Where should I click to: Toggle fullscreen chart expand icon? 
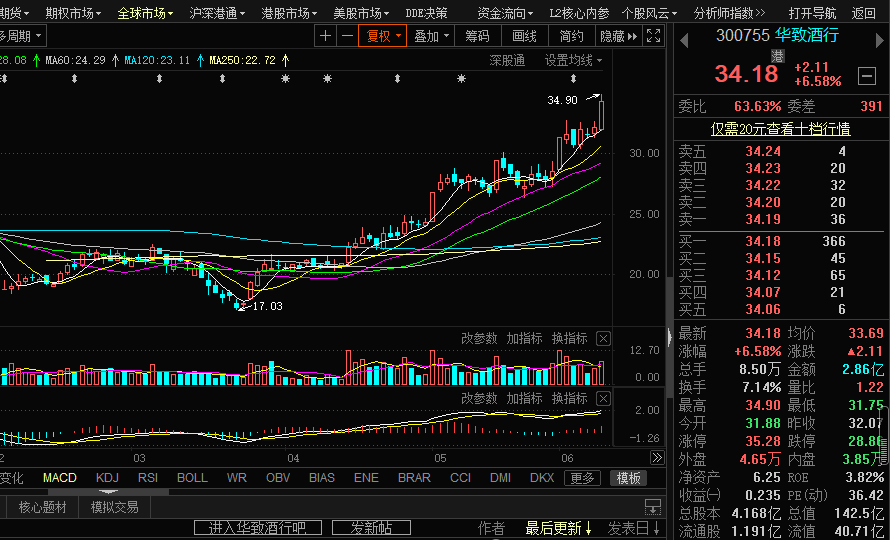[x=653, y=36]
